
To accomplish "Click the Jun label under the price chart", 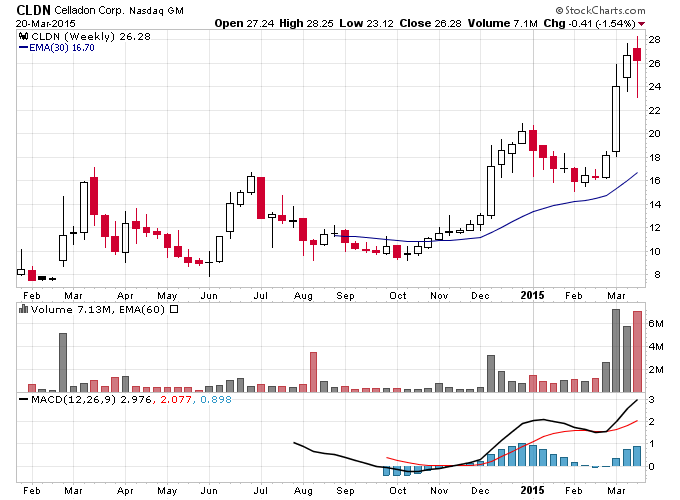I will (x=209, y=296).
